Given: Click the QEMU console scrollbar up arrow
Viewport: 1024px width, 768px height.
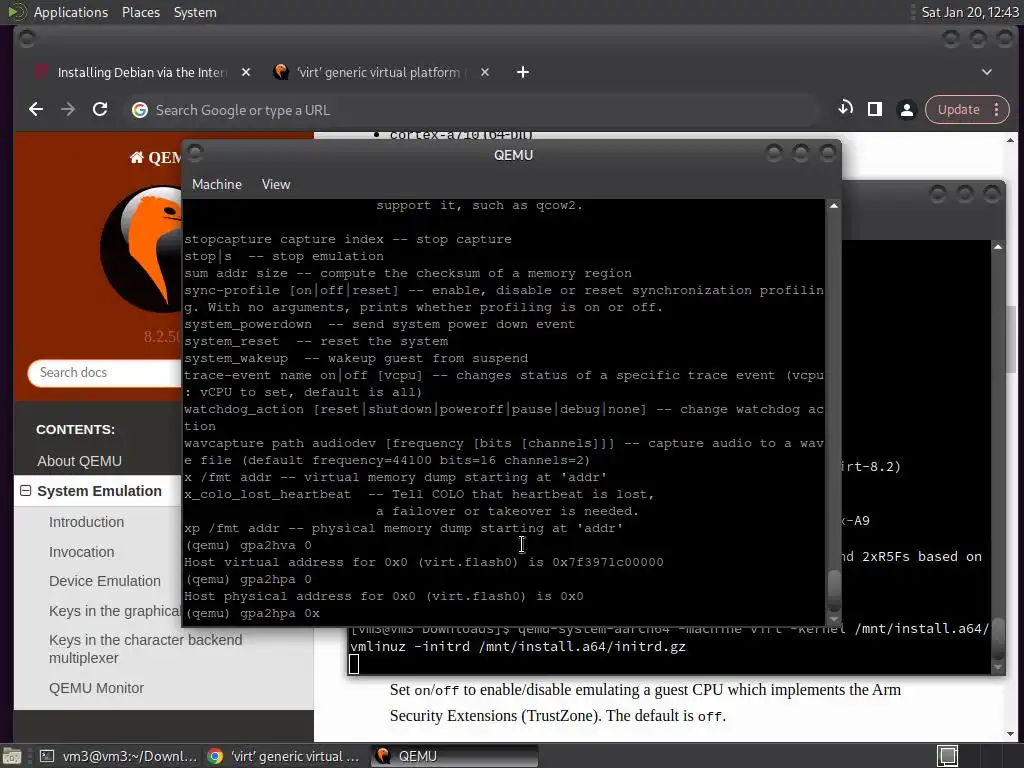Looking at the screenshot, I should click(x=834, y=206).
